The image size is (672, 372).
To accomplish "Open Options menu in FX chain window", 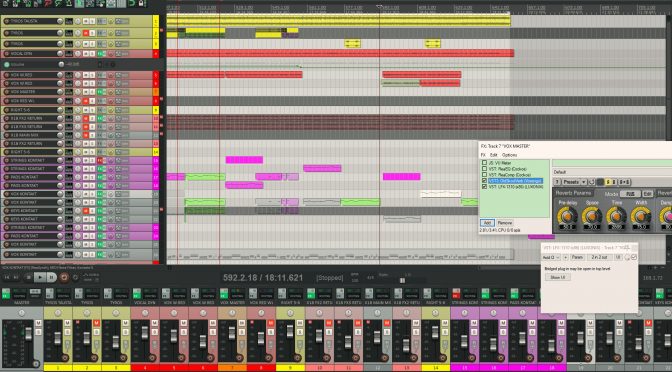I will click(510, 155).
